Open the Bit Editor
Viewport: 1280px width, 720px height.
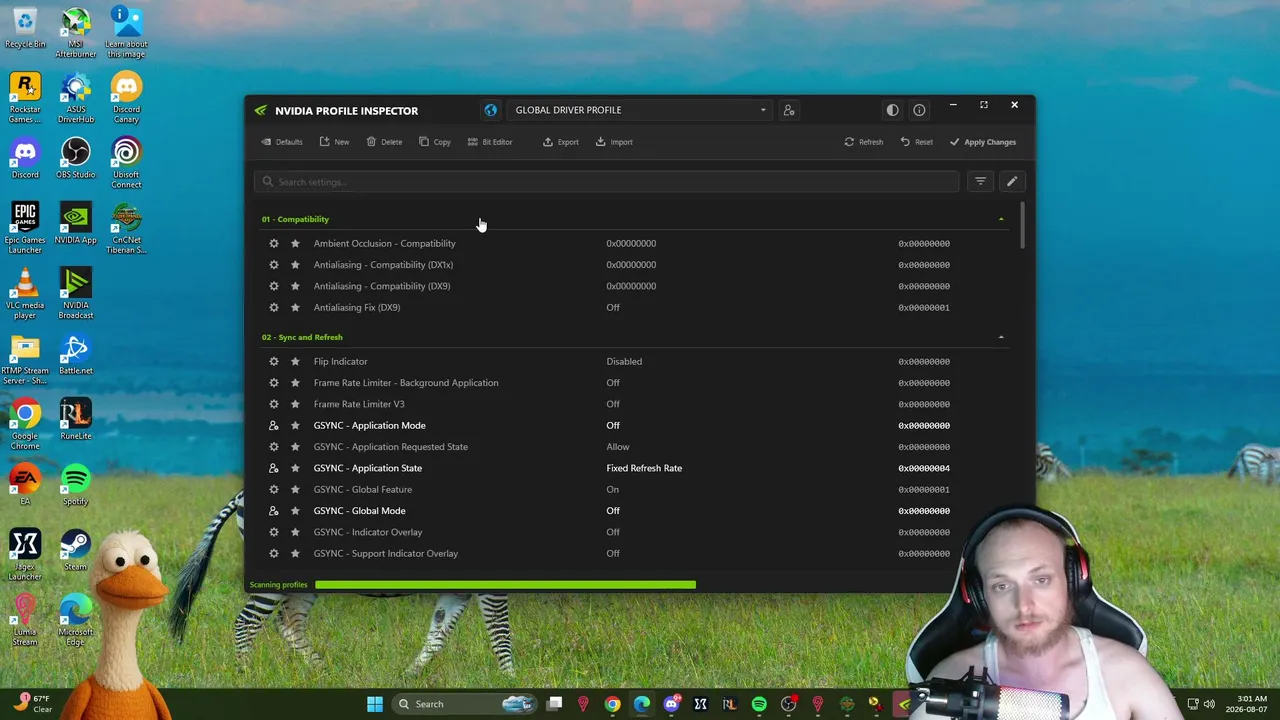coord(490,142)
